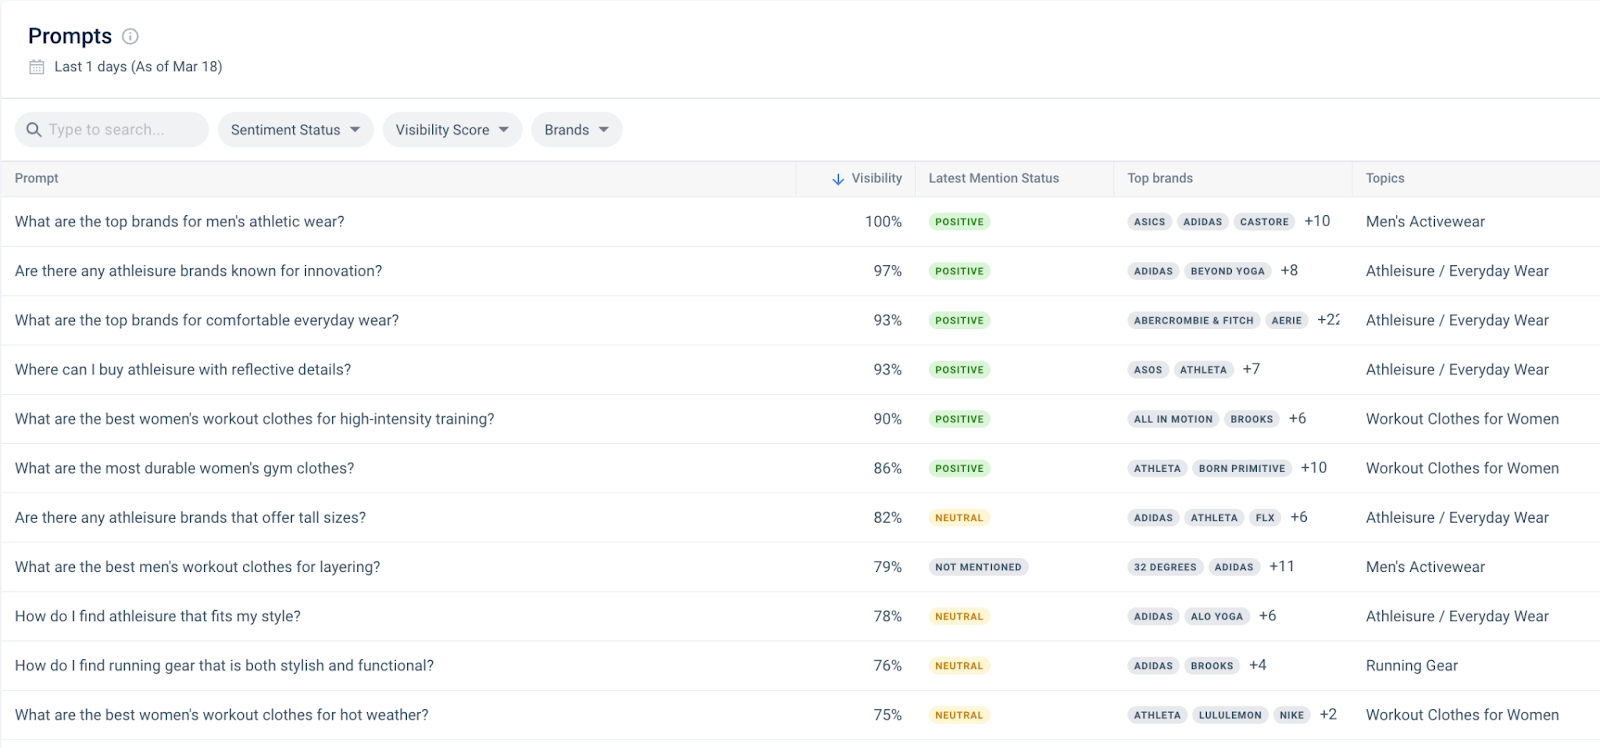Focus the Type to search field

112,130
